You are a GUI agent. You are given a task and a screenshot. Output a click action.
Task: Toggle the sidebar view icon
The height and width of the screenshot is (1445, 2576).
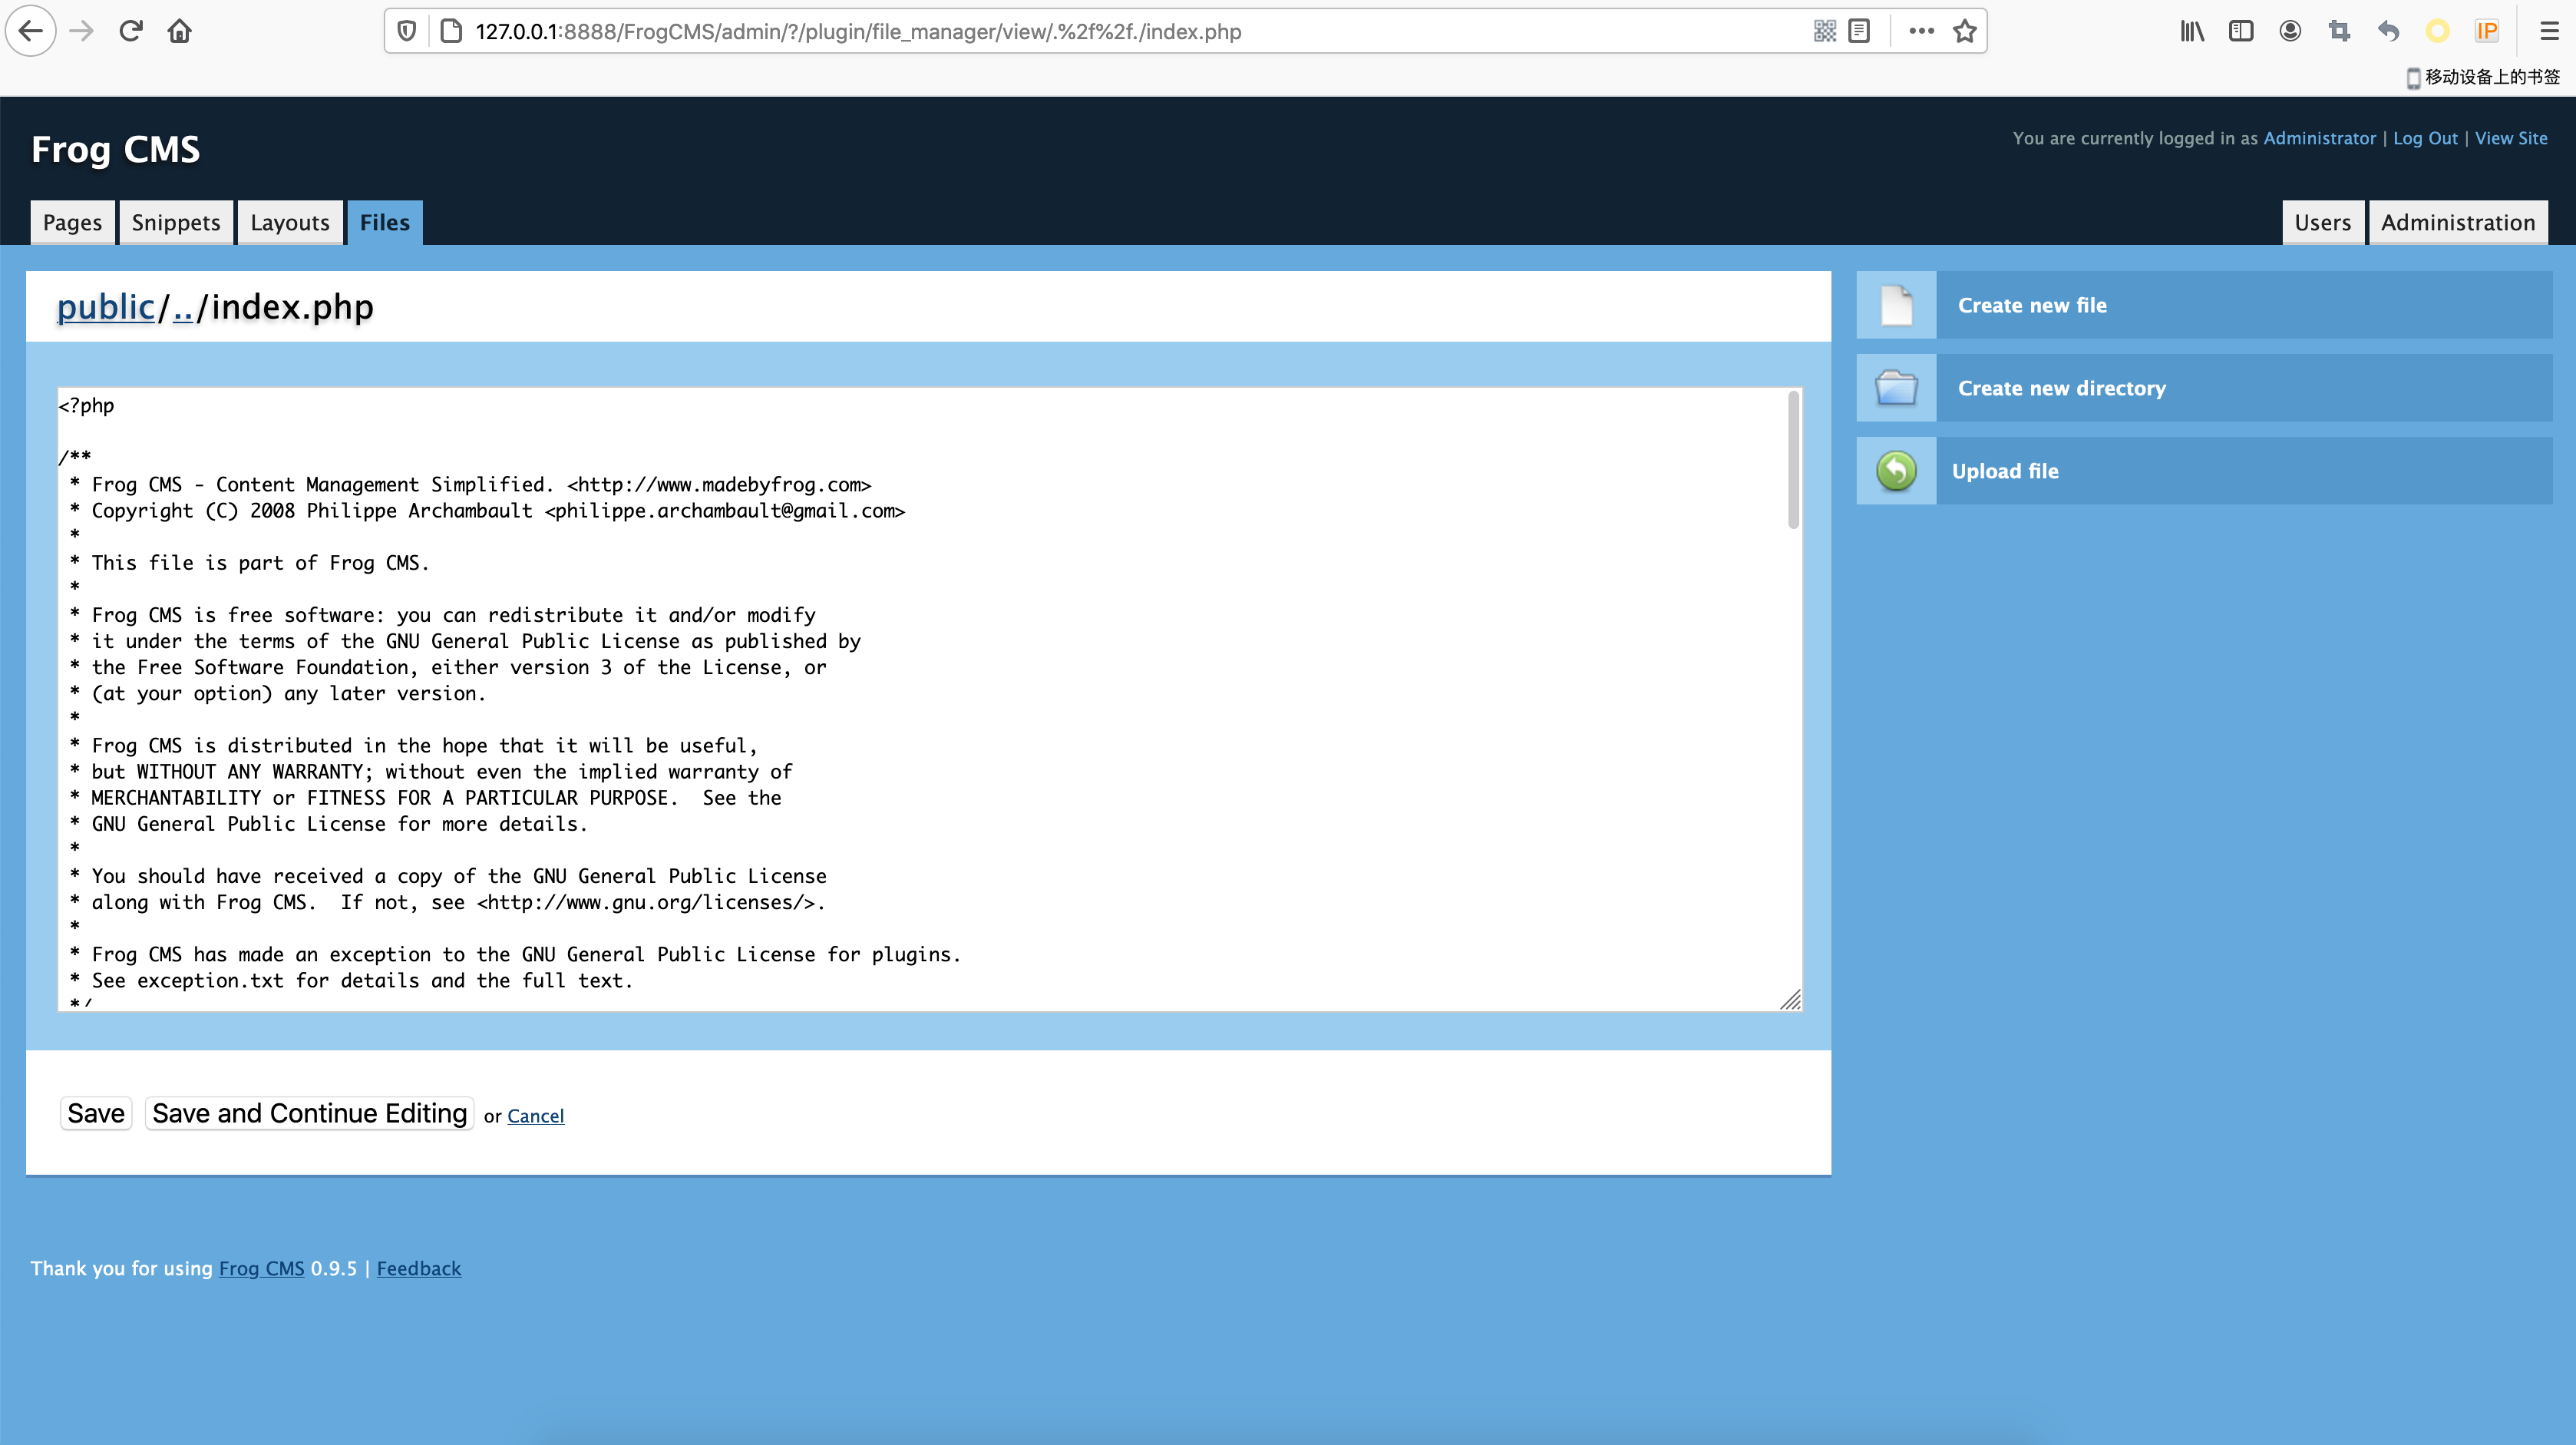2240,31
